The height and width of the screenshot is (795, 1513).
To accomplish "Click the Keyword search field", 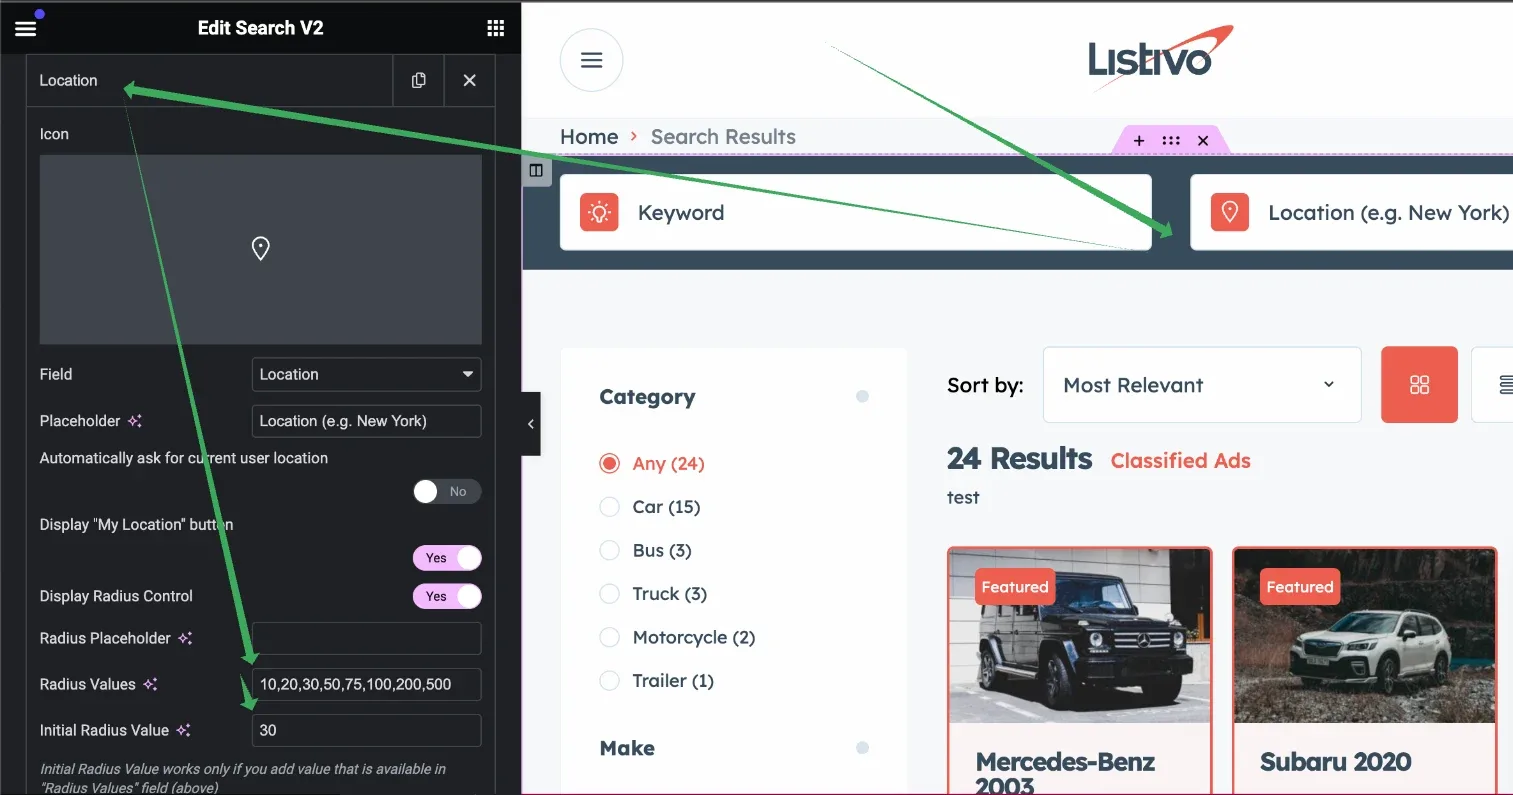I will [x=855, y=212].
